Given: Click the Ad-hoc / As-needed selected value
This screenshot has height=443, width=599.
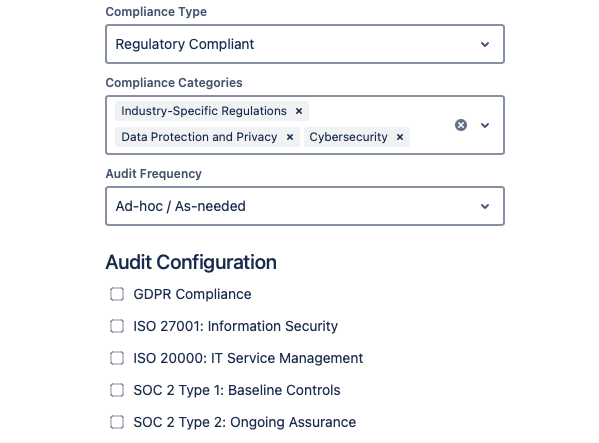Looking at the screenshot, I should click(x=181, y=206).
